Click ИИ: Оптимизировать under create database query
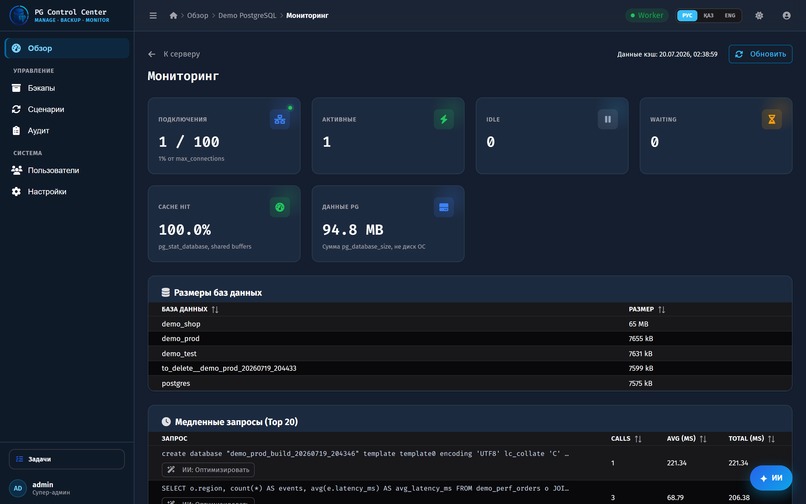Viewport: 806px width, 504px height. point(208,470)
